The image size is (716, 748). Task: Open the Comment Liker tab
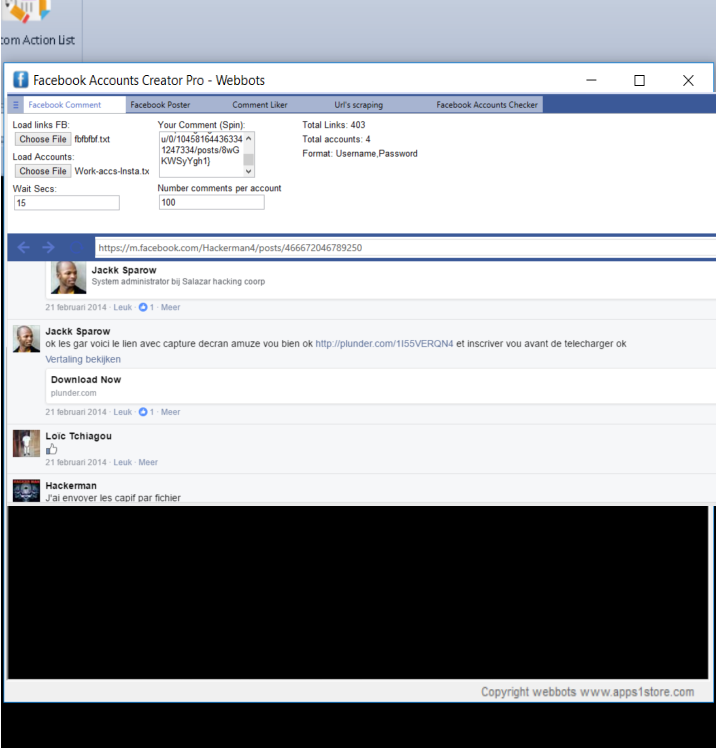pos(259,105)
